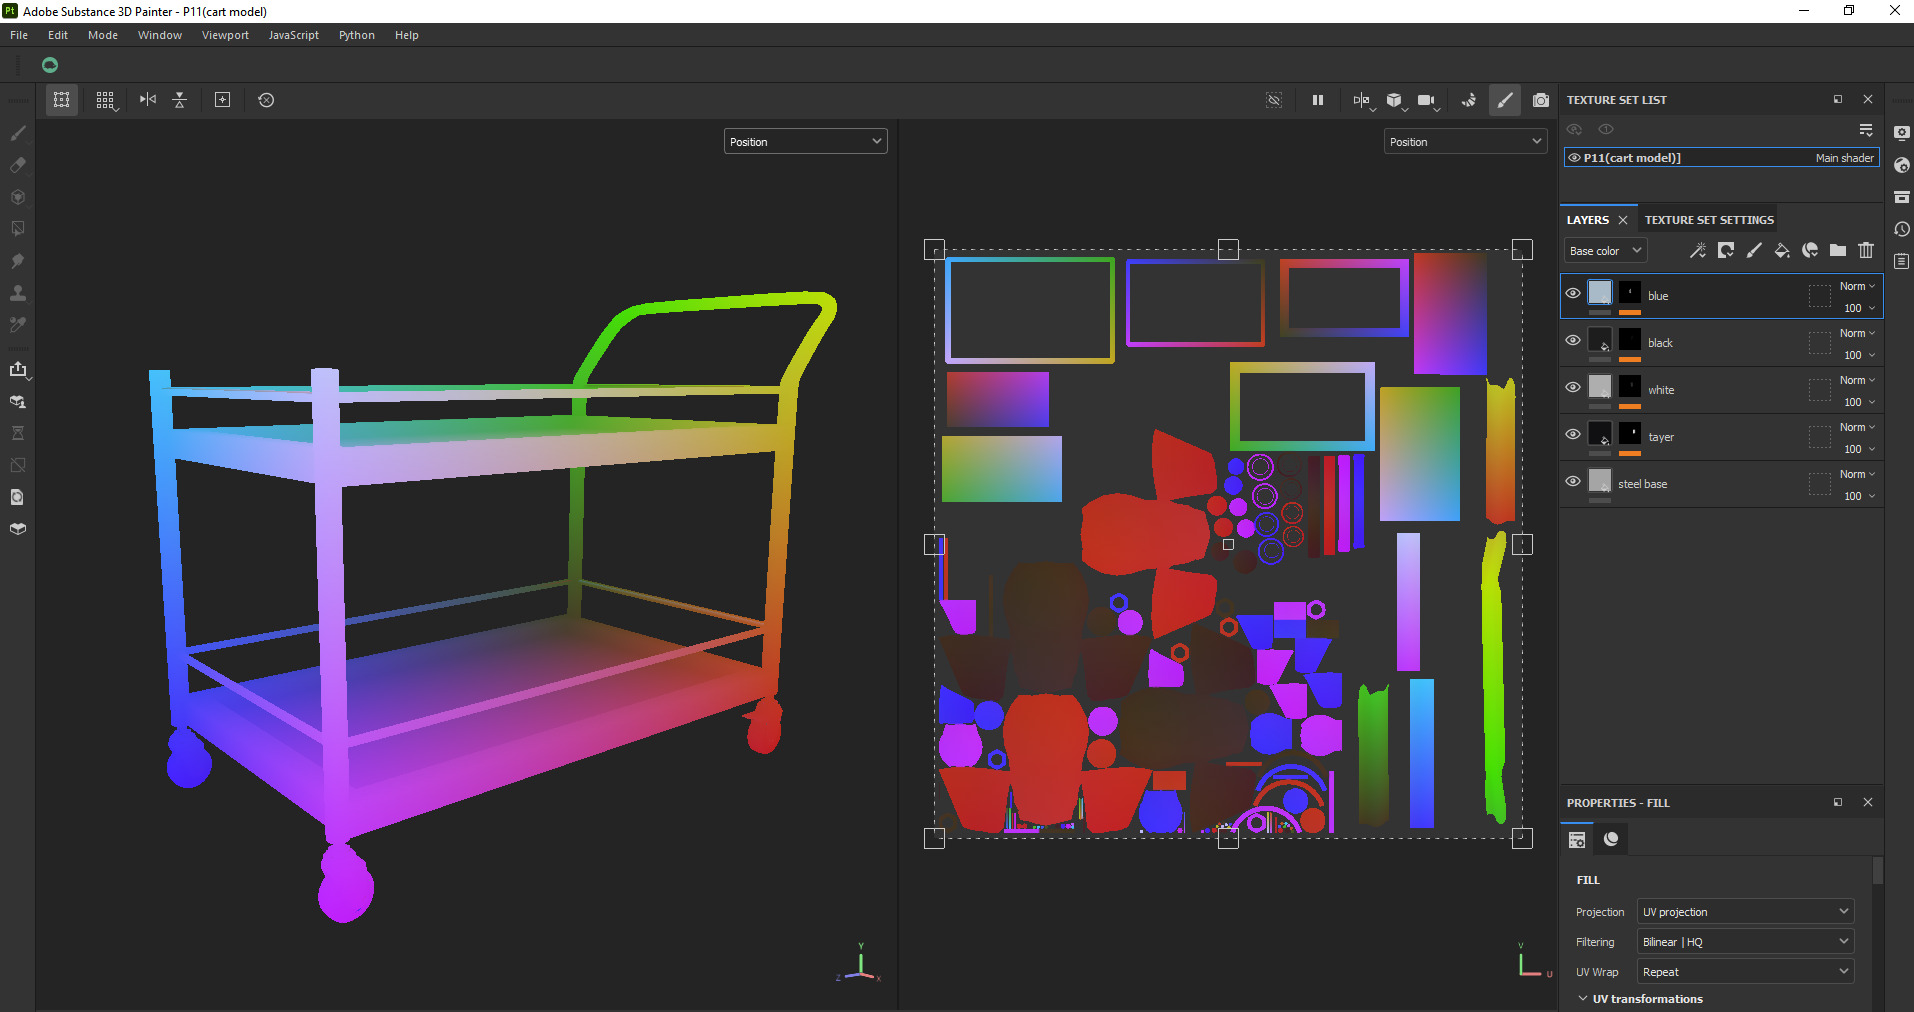Open the Projection dropdown set to UV projection
This screenshot has height=1012, width=1914.
1745,912
